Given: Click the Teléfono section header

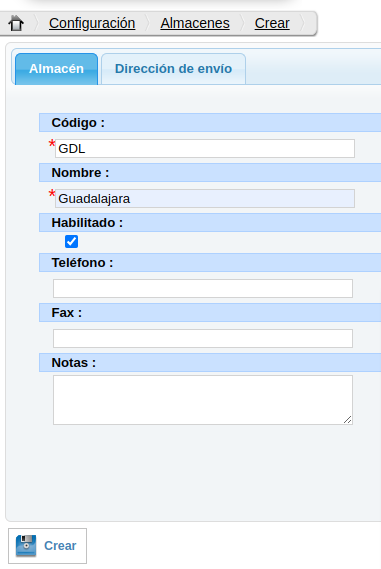Looking at the screenshot, I should [210, 262].
